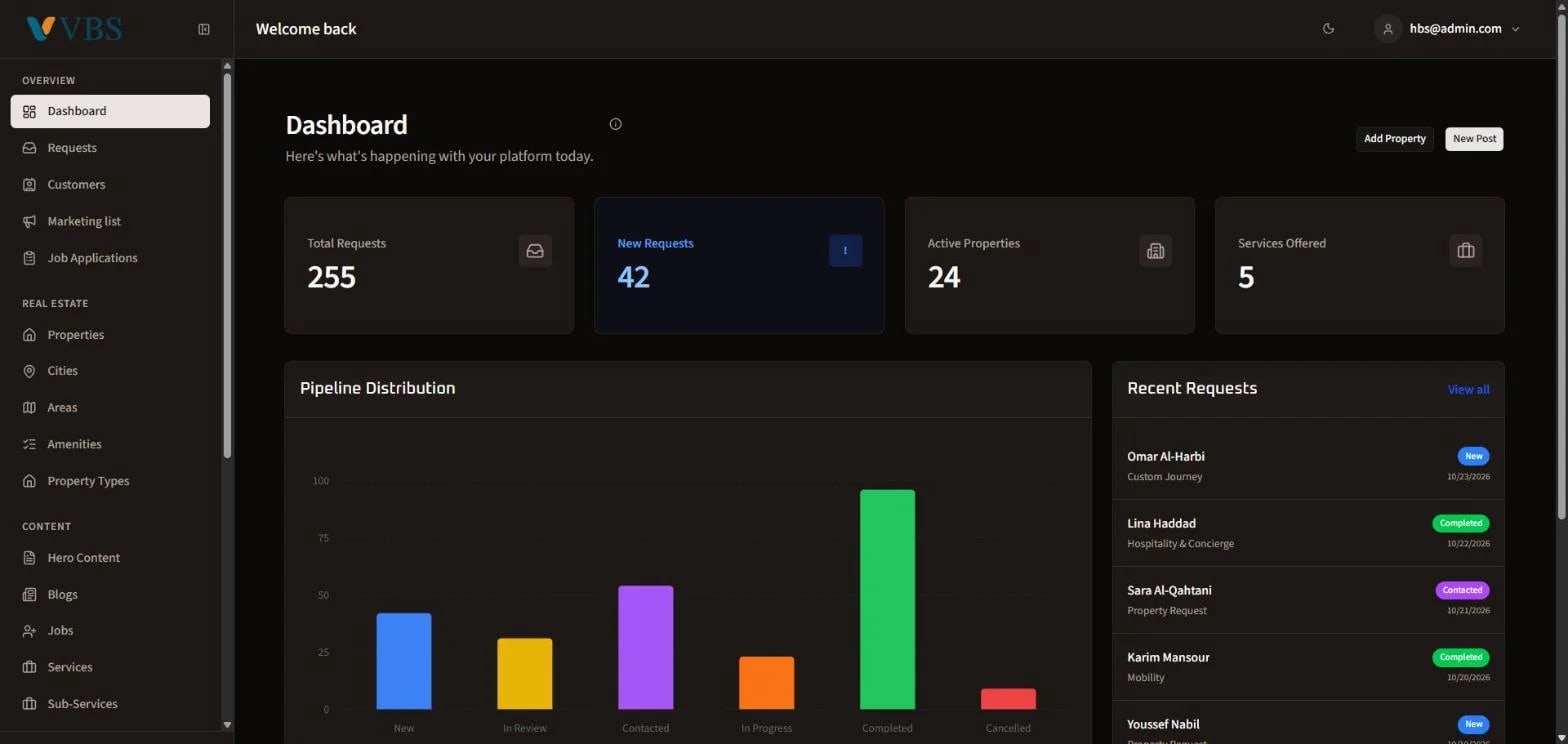Open Requests from the sidebar
Viewport: 1568px width, 744px height.
110,148
